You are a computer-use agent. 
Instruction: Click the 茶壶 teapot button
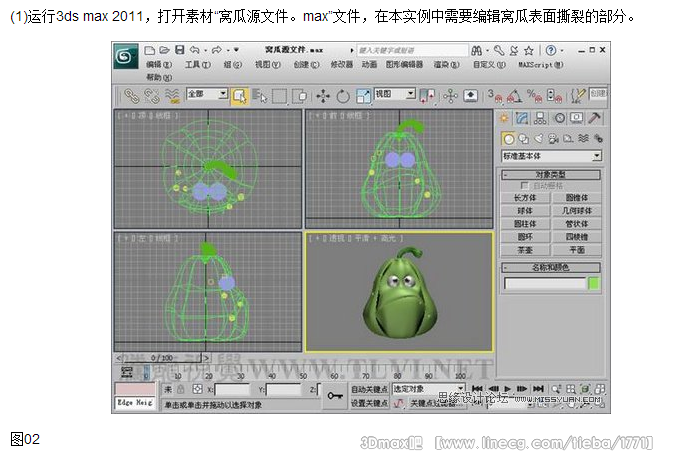tap(525, 250)
